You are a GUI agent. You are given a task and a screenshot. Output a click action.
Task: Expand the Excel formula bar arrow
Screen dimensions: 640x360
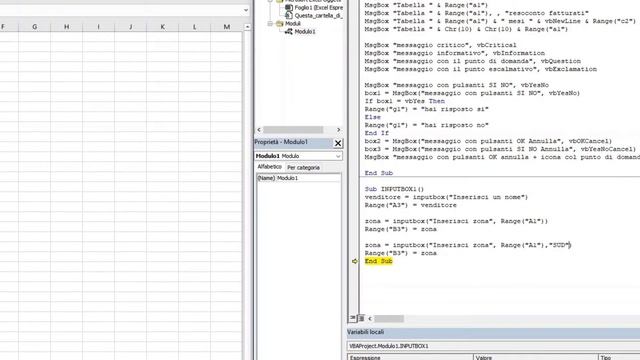(x=245, y=10)
